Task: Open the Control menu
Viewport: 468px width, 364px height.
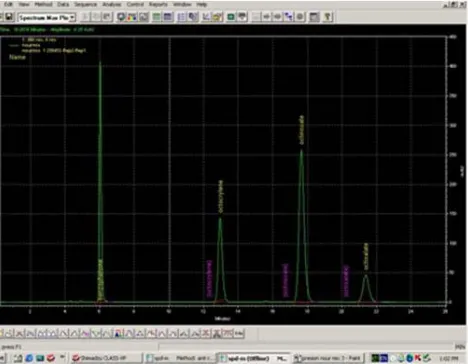Action: [135, 4]
